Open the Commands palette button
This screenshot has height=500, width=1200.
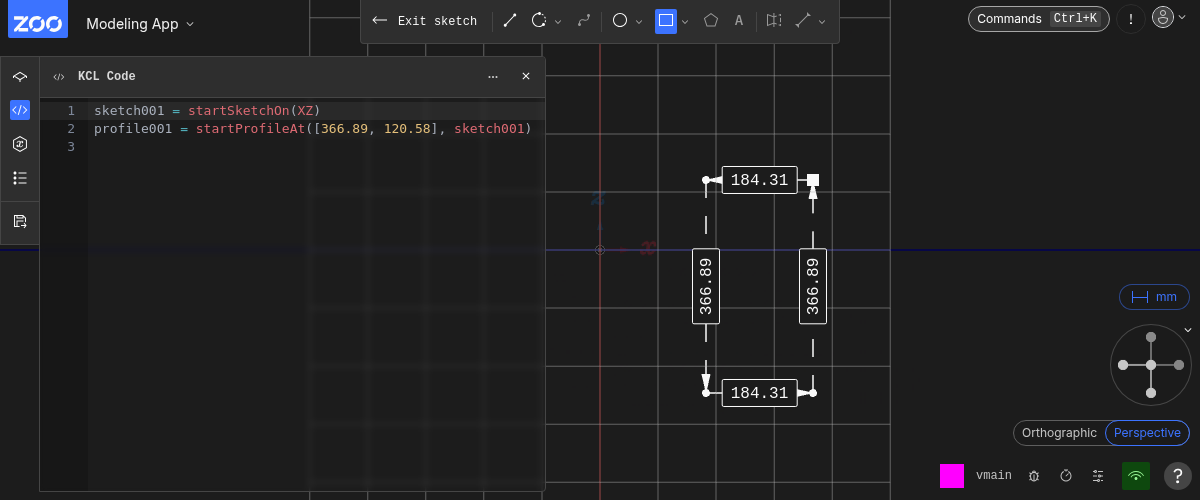tap(1038, 18)
